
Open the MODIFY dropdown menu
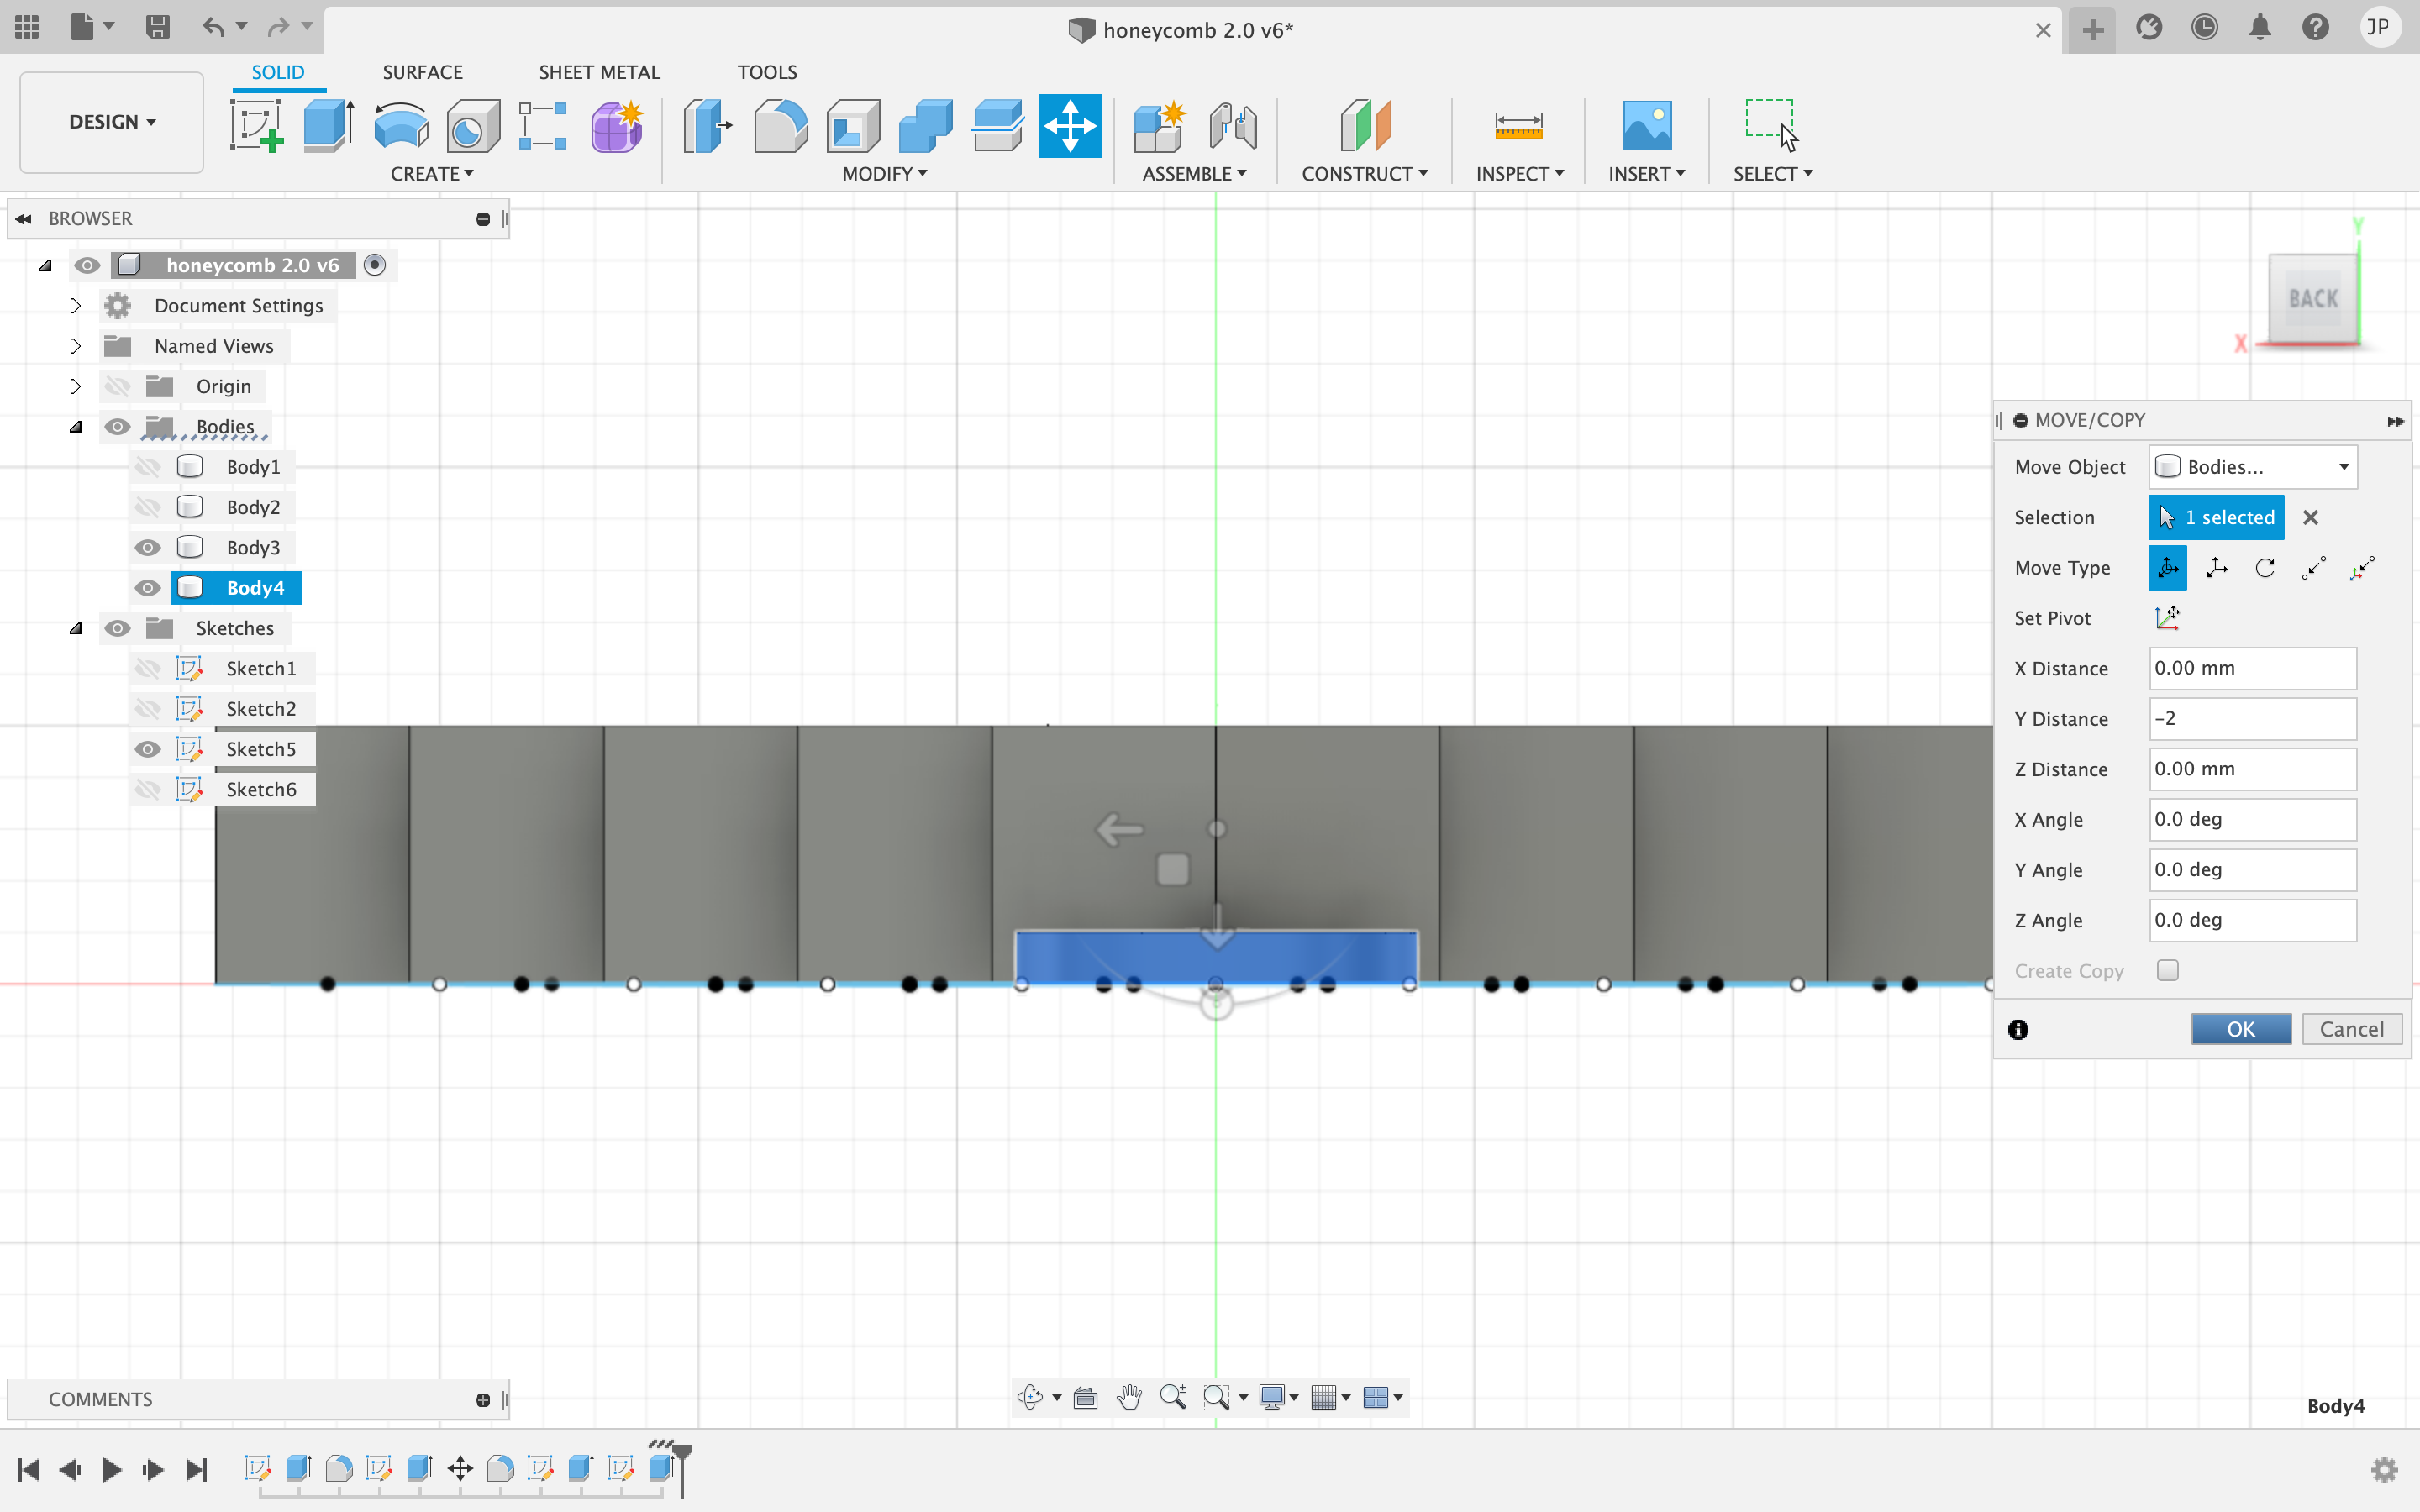point(885,174)
